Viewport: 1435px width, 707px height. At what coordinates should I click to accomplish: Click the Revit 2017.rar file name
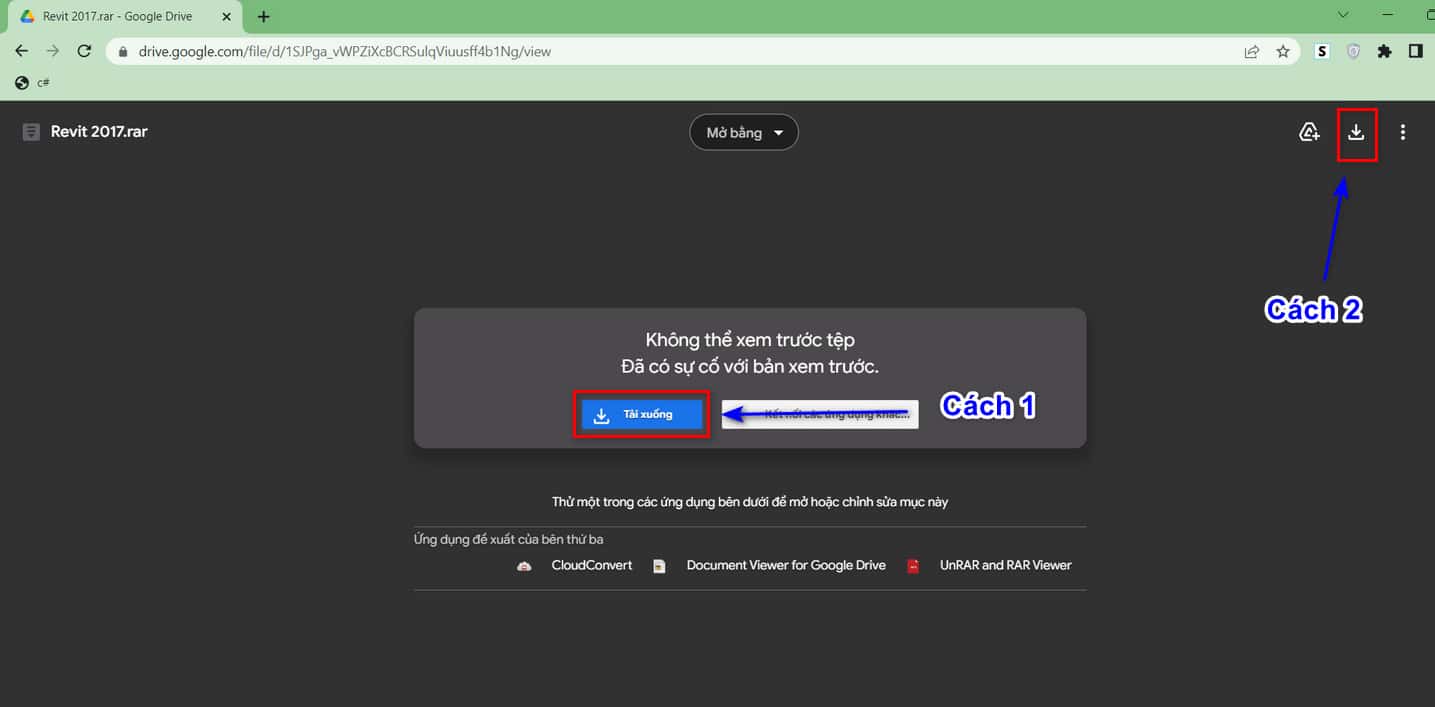click(99, 132)
